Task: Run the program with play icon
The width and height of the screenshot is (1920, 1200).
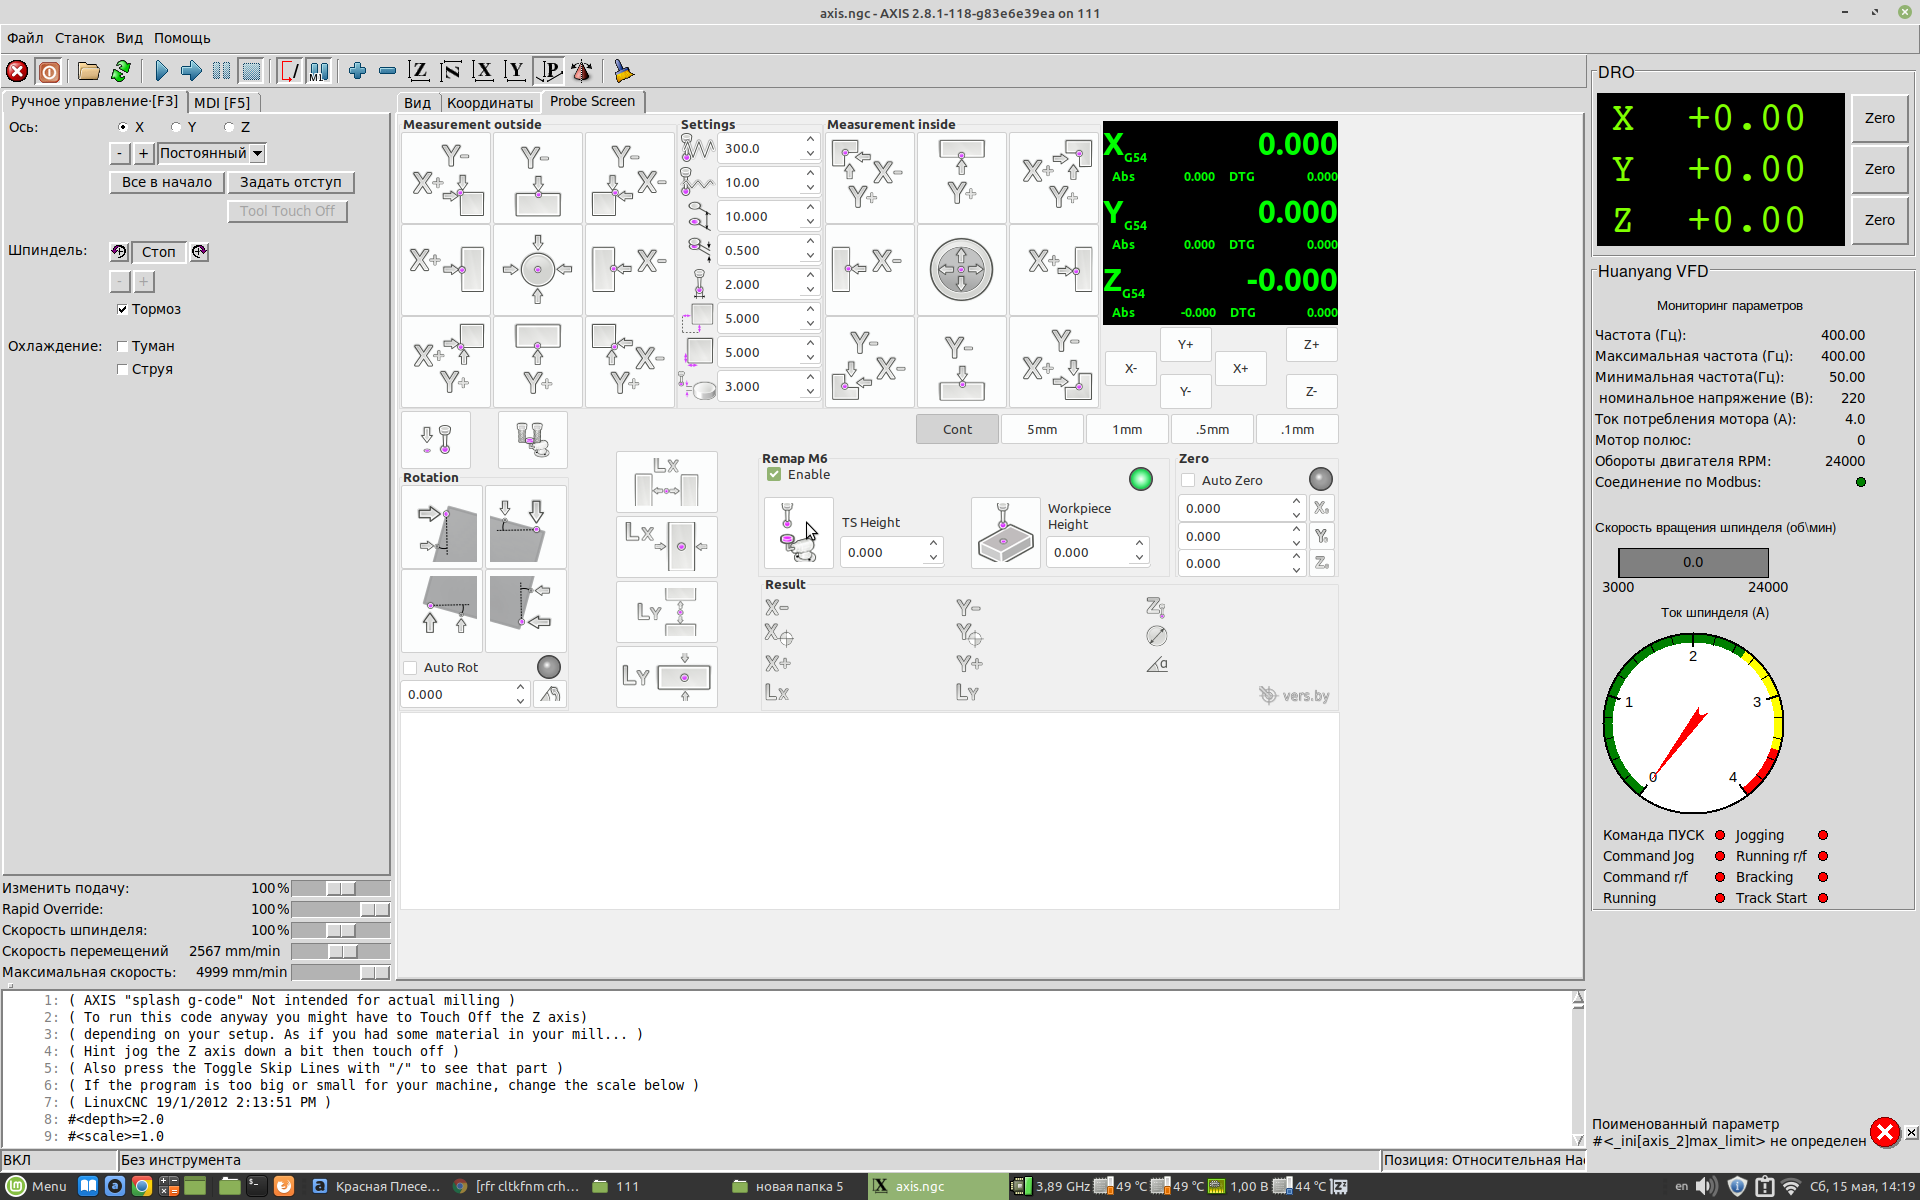Action: pos(161,71)
